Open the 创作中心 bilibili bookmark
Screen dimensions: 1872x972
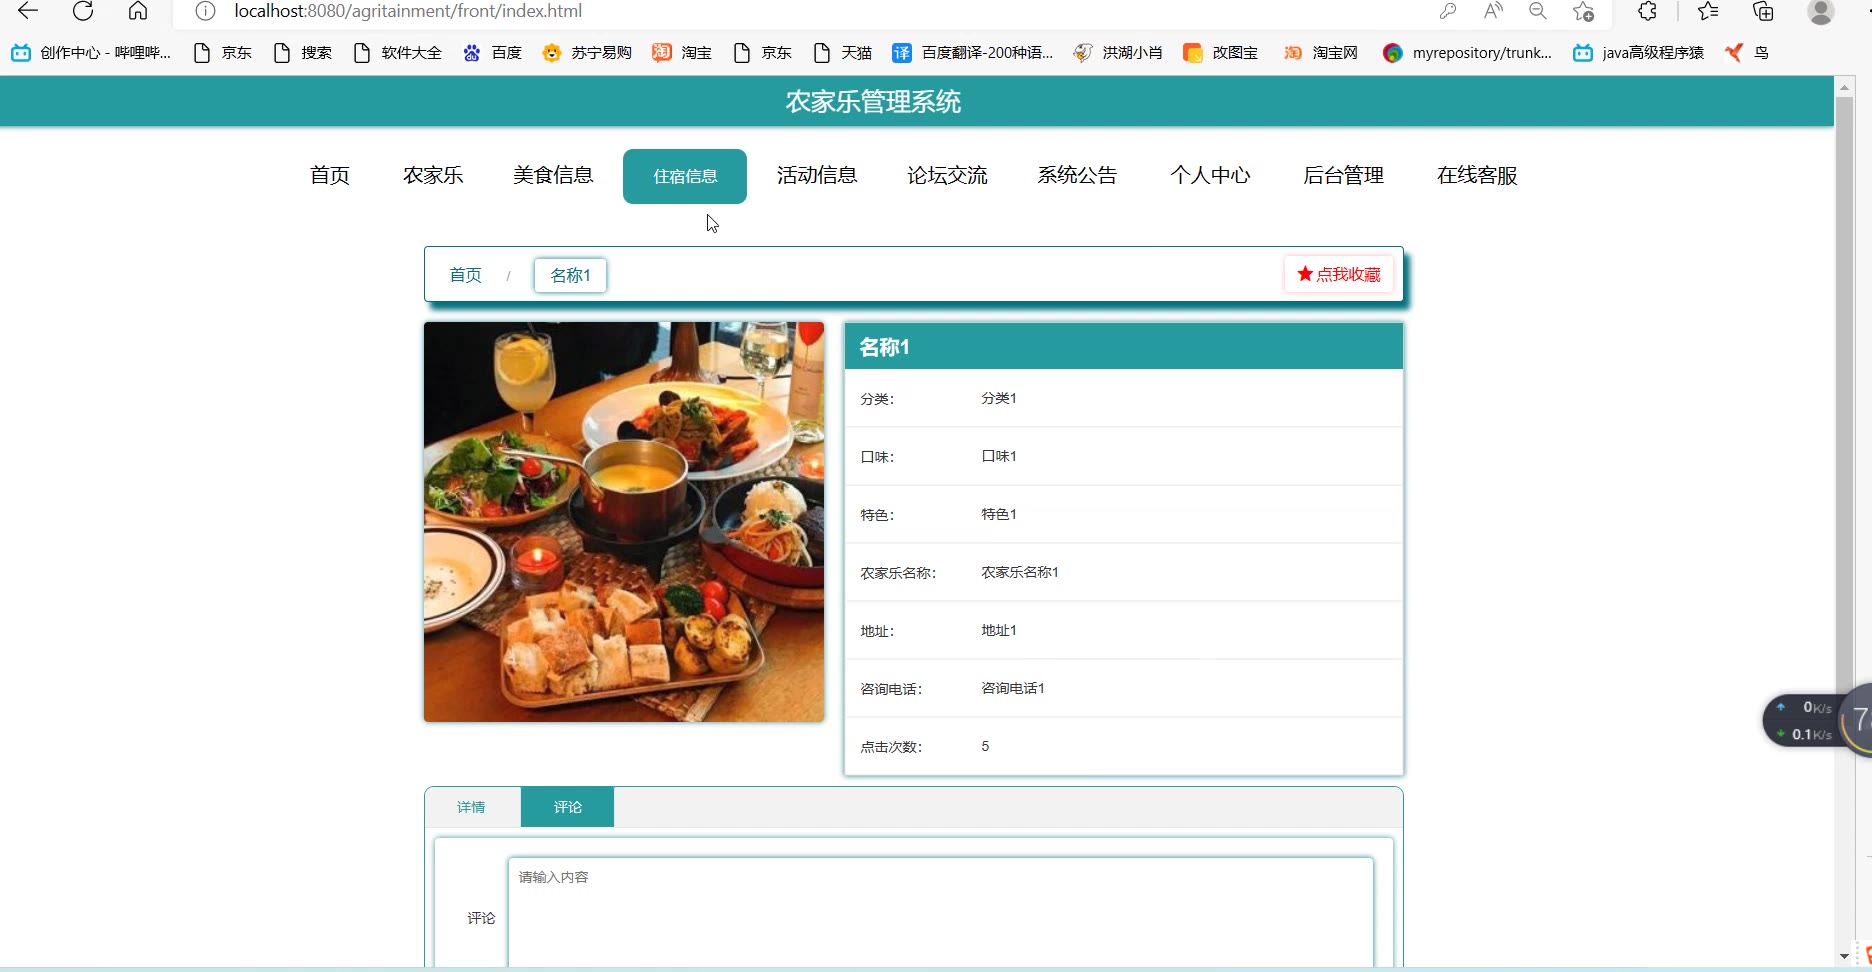click(91, 53)
